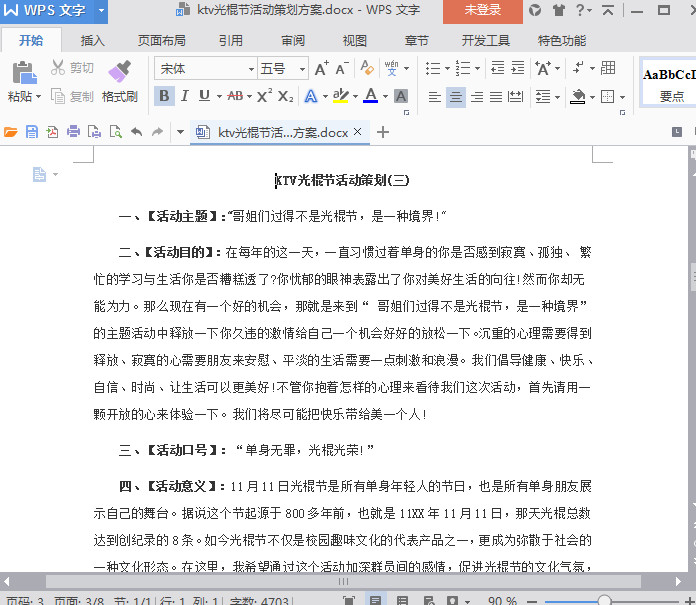Image resolution: width=696 pixels, height=605 pixels.
Task: Switch to the 视图 (View) tab
Action: (355, 41)
